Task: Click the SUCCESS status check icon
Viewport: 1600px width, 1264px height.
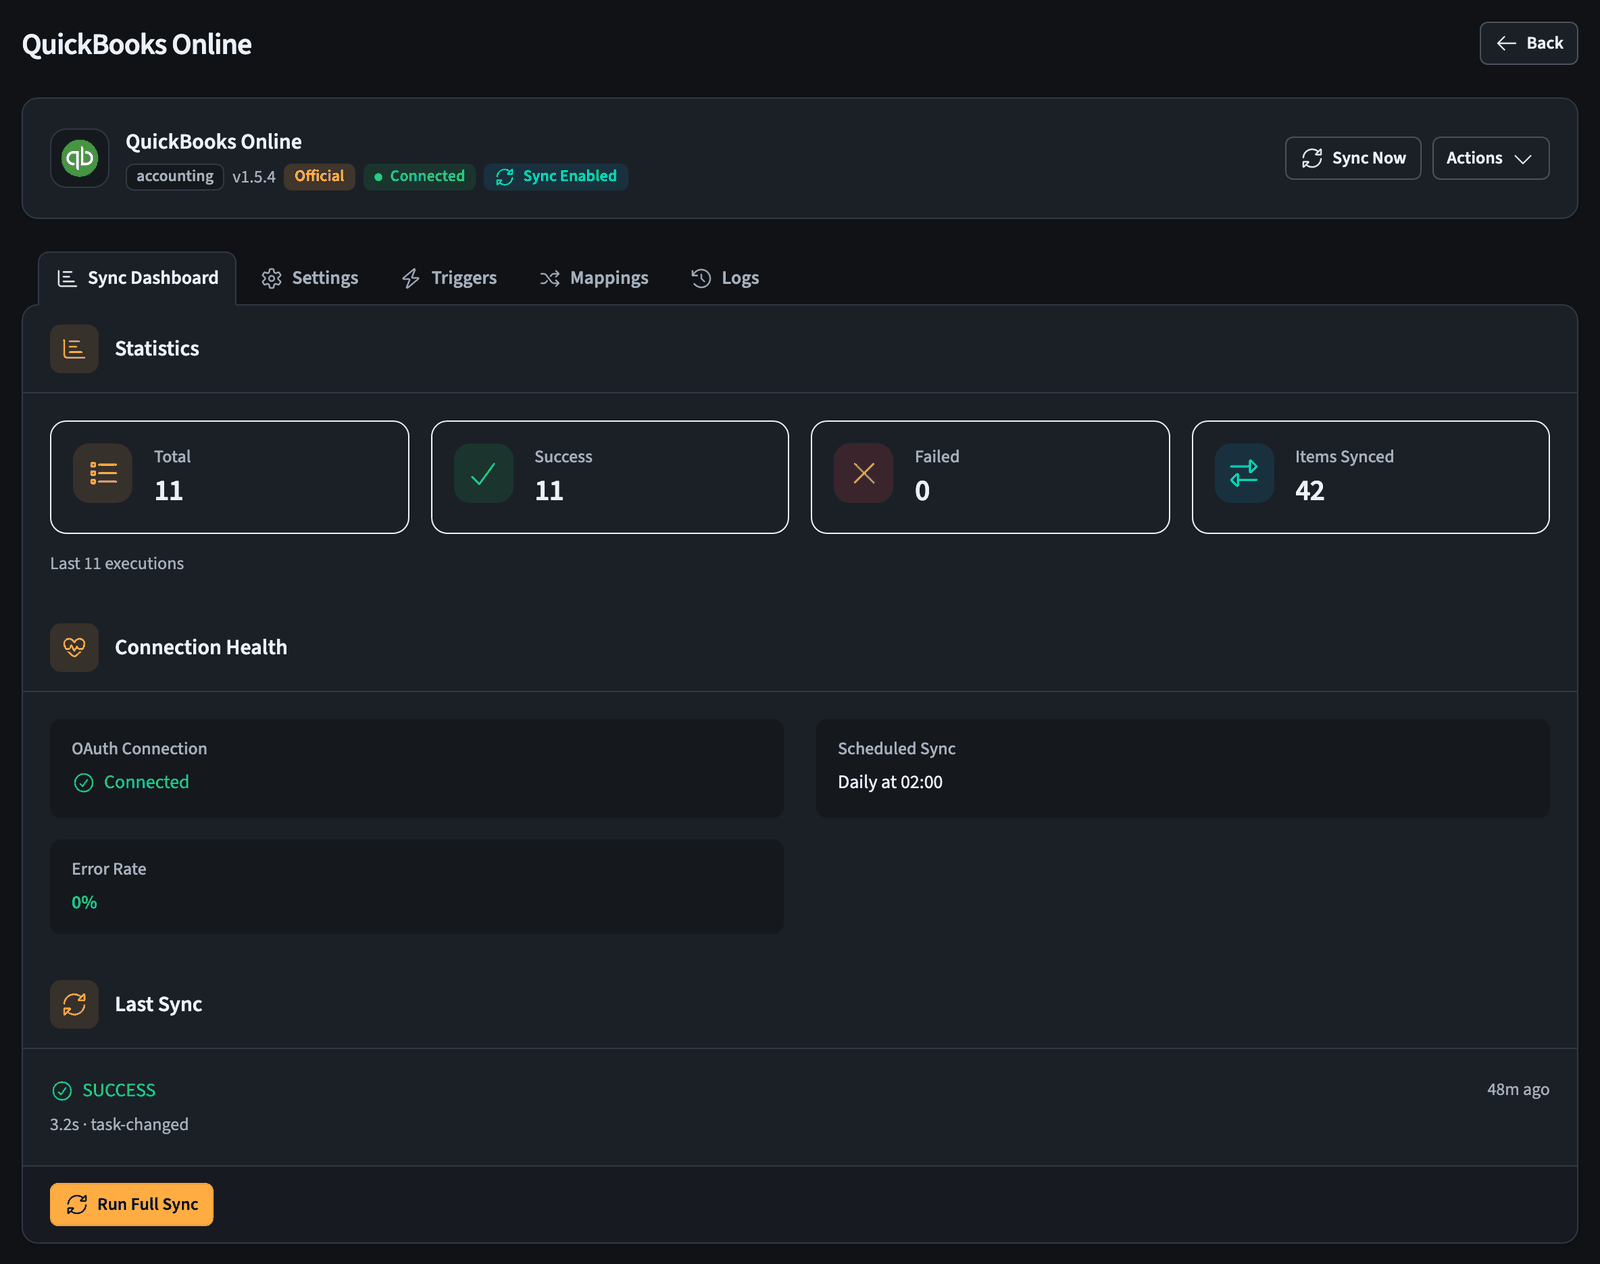Action: pyautogui.click(x=62, y=1090)
